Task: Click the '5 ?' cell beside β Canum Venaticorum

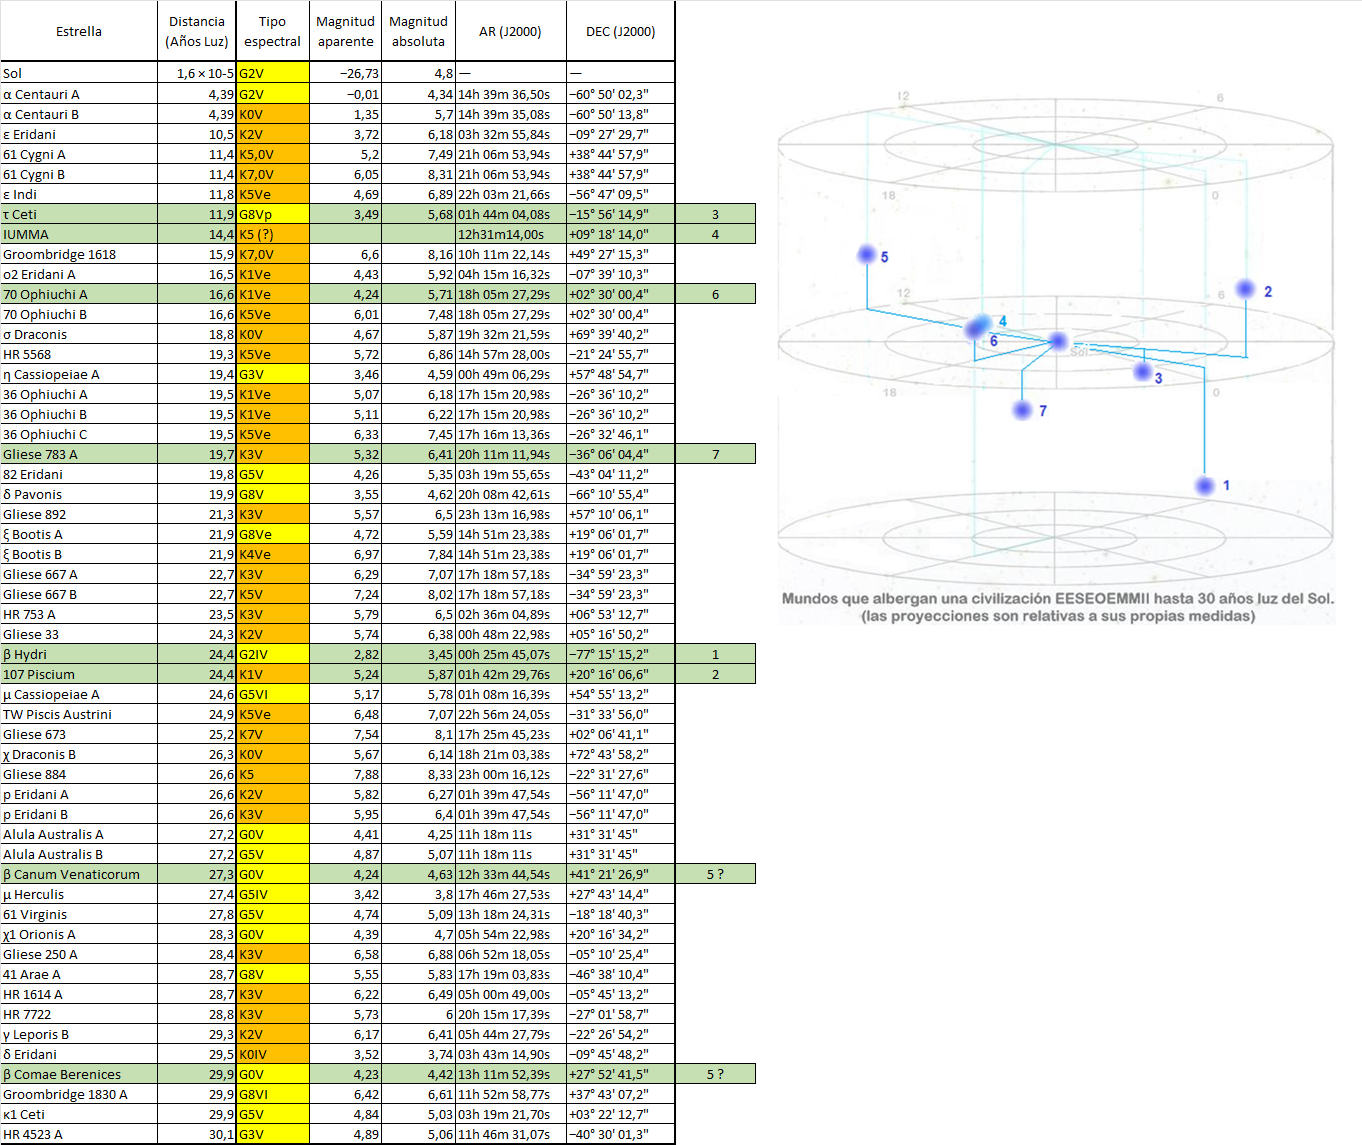Action: (x=715, y=874)
